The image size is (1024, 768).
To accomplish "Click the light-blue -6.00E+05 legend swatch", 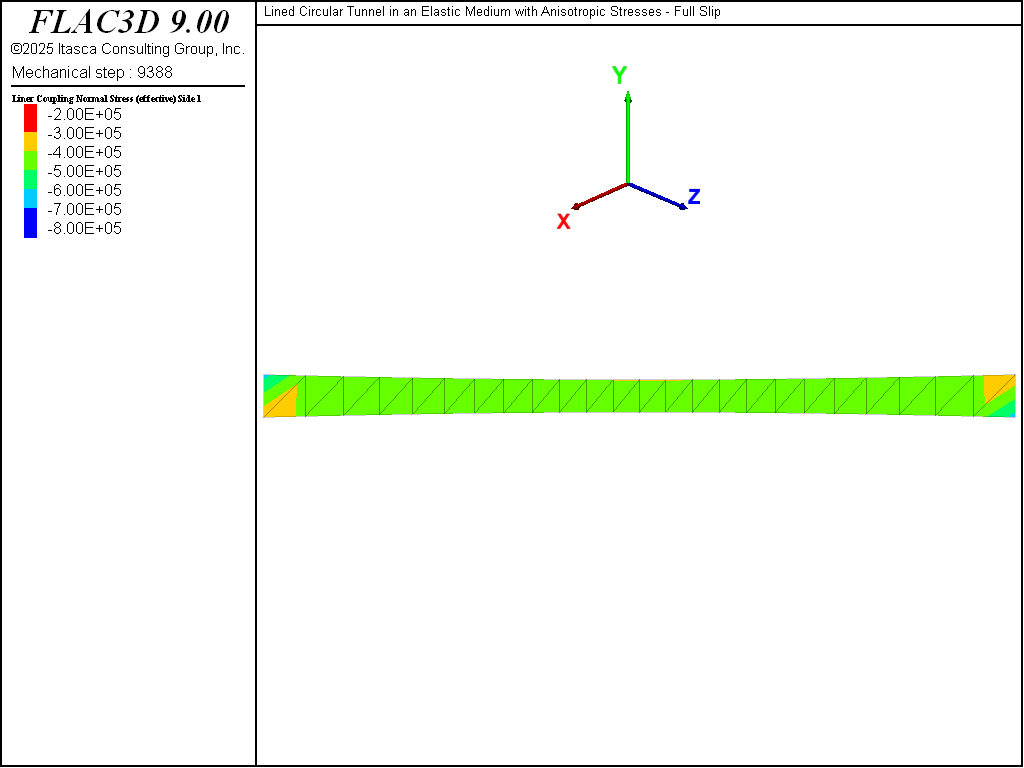I will (30, 199).
